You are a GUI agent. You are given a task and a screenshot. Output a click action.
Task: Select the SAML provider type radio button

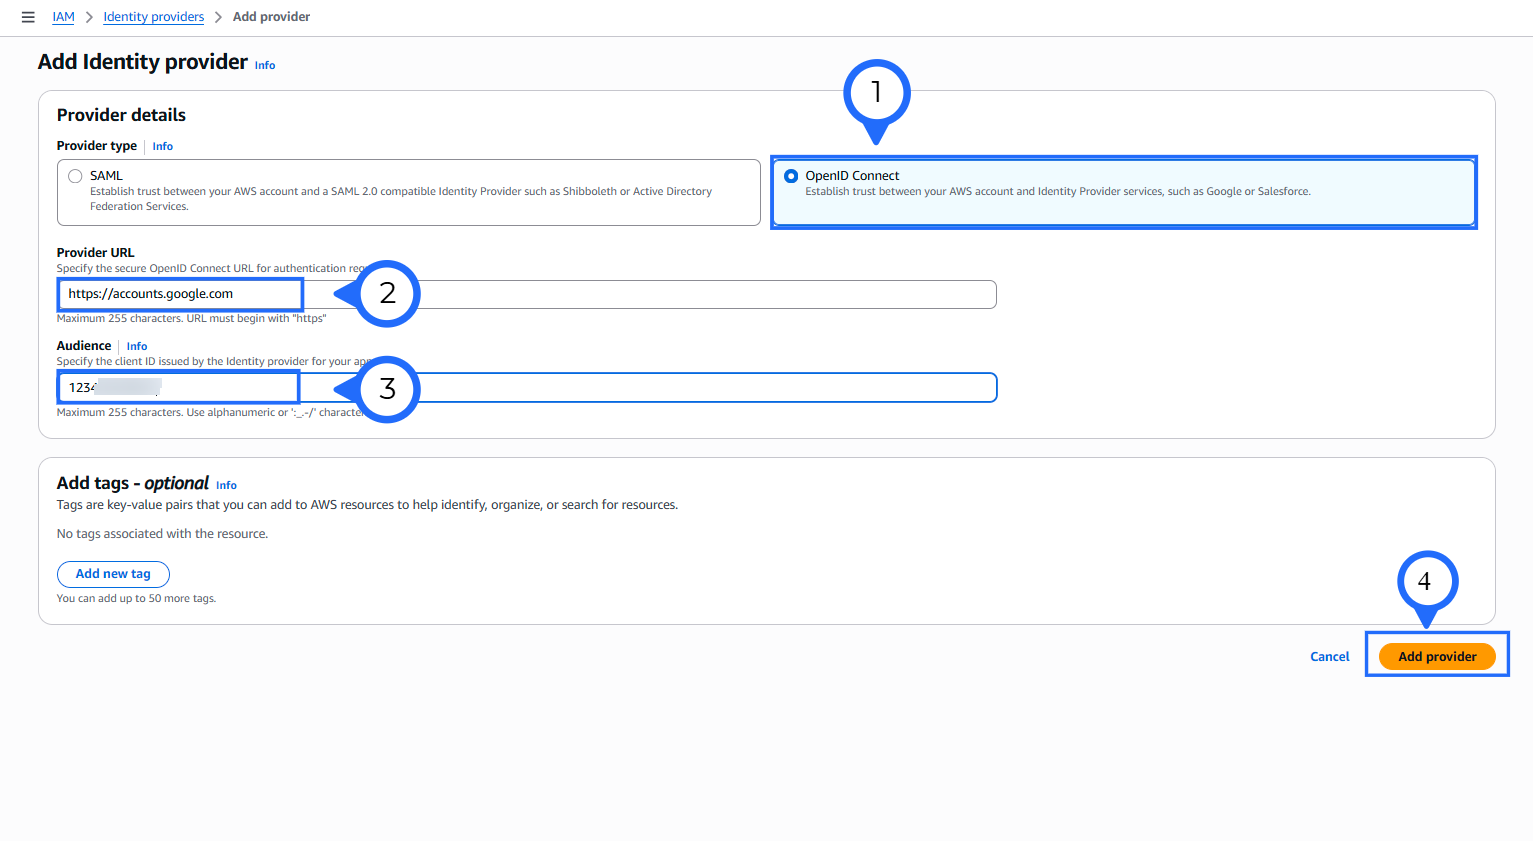pos(75,176)
